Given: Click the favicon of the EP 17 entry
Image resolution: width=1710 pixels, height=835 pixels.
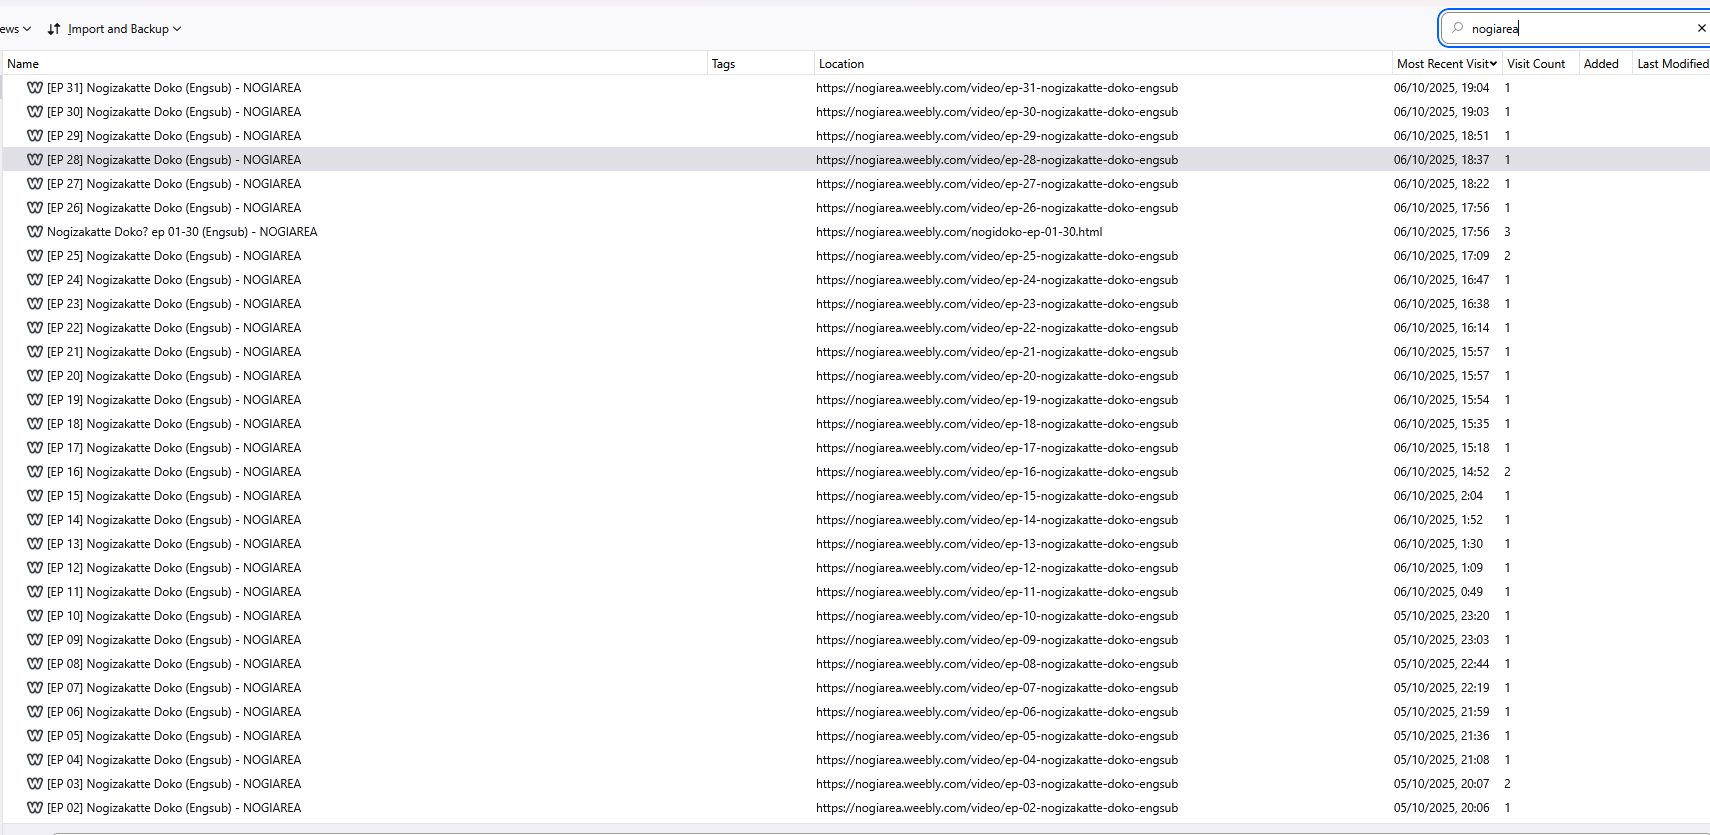Looking at the screenshot, I should pyautogui.click(x=35, y=448).
